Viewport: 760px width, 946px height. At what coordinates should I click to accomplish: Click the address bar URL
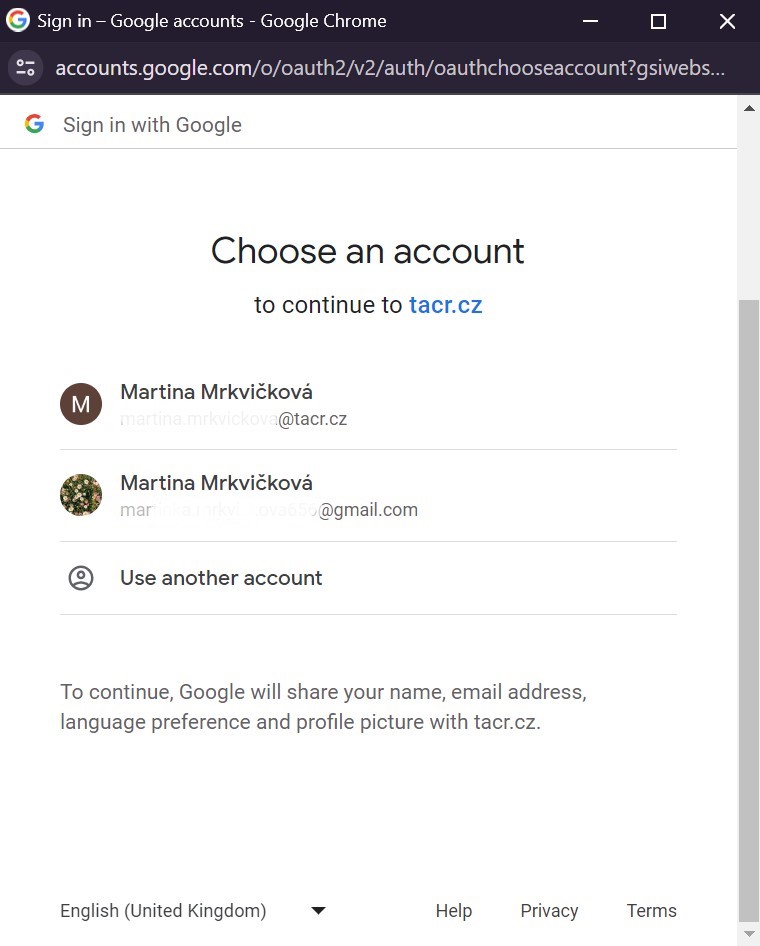pyautogui.click(x=390, y=68)
